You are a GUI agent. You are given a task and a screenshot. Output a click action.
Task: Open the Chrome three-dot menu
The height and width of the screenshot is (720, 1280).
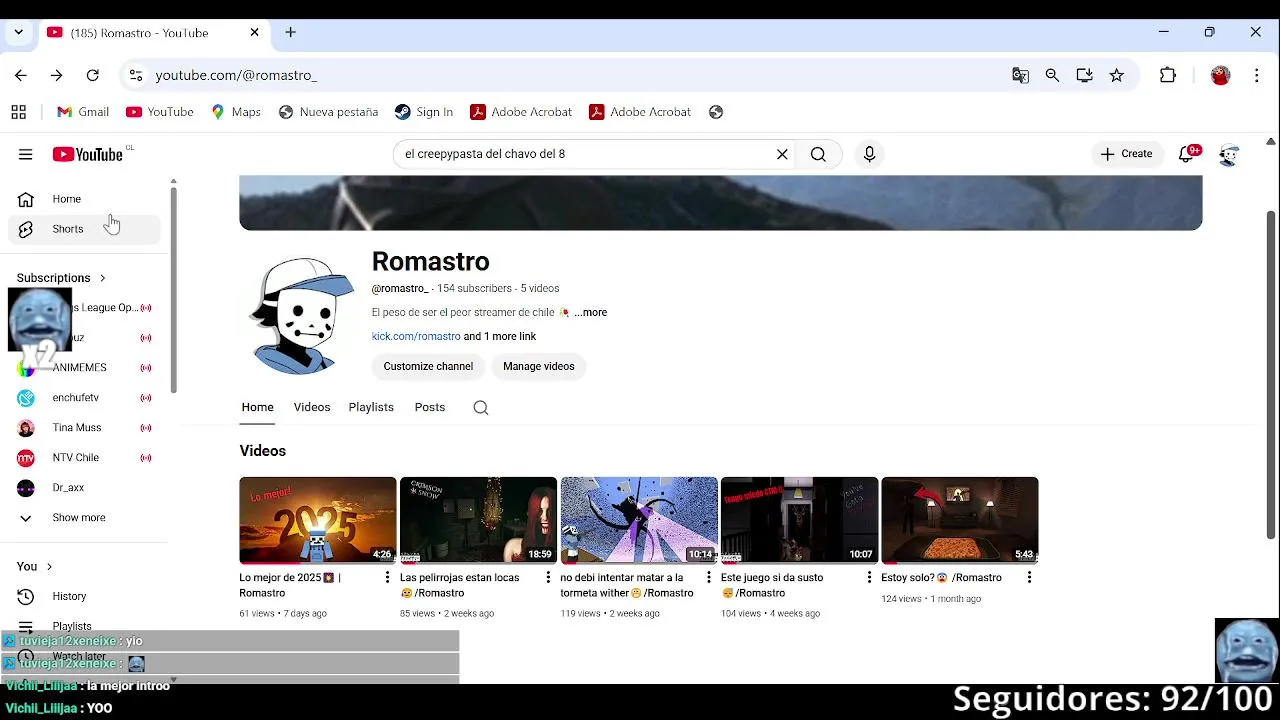1257,75
